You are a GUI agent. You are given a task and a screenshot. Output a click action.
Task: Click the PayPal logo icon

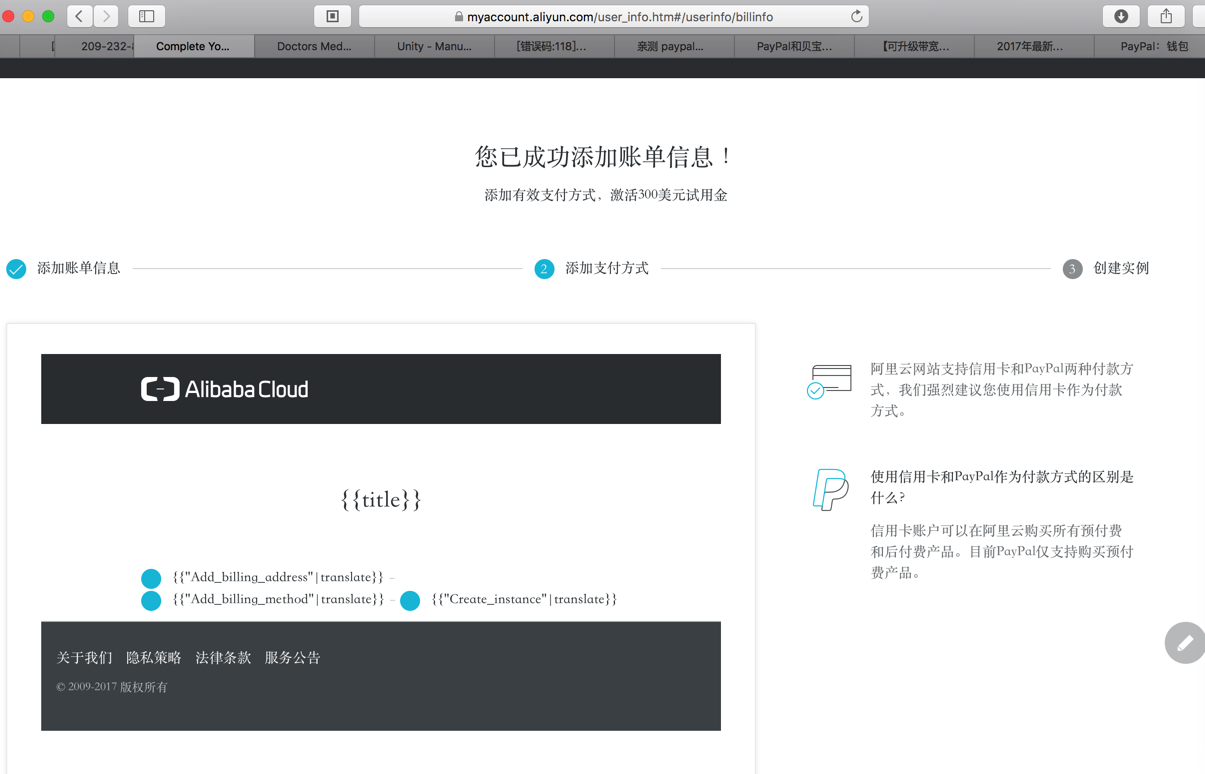[x=830, y=489]
